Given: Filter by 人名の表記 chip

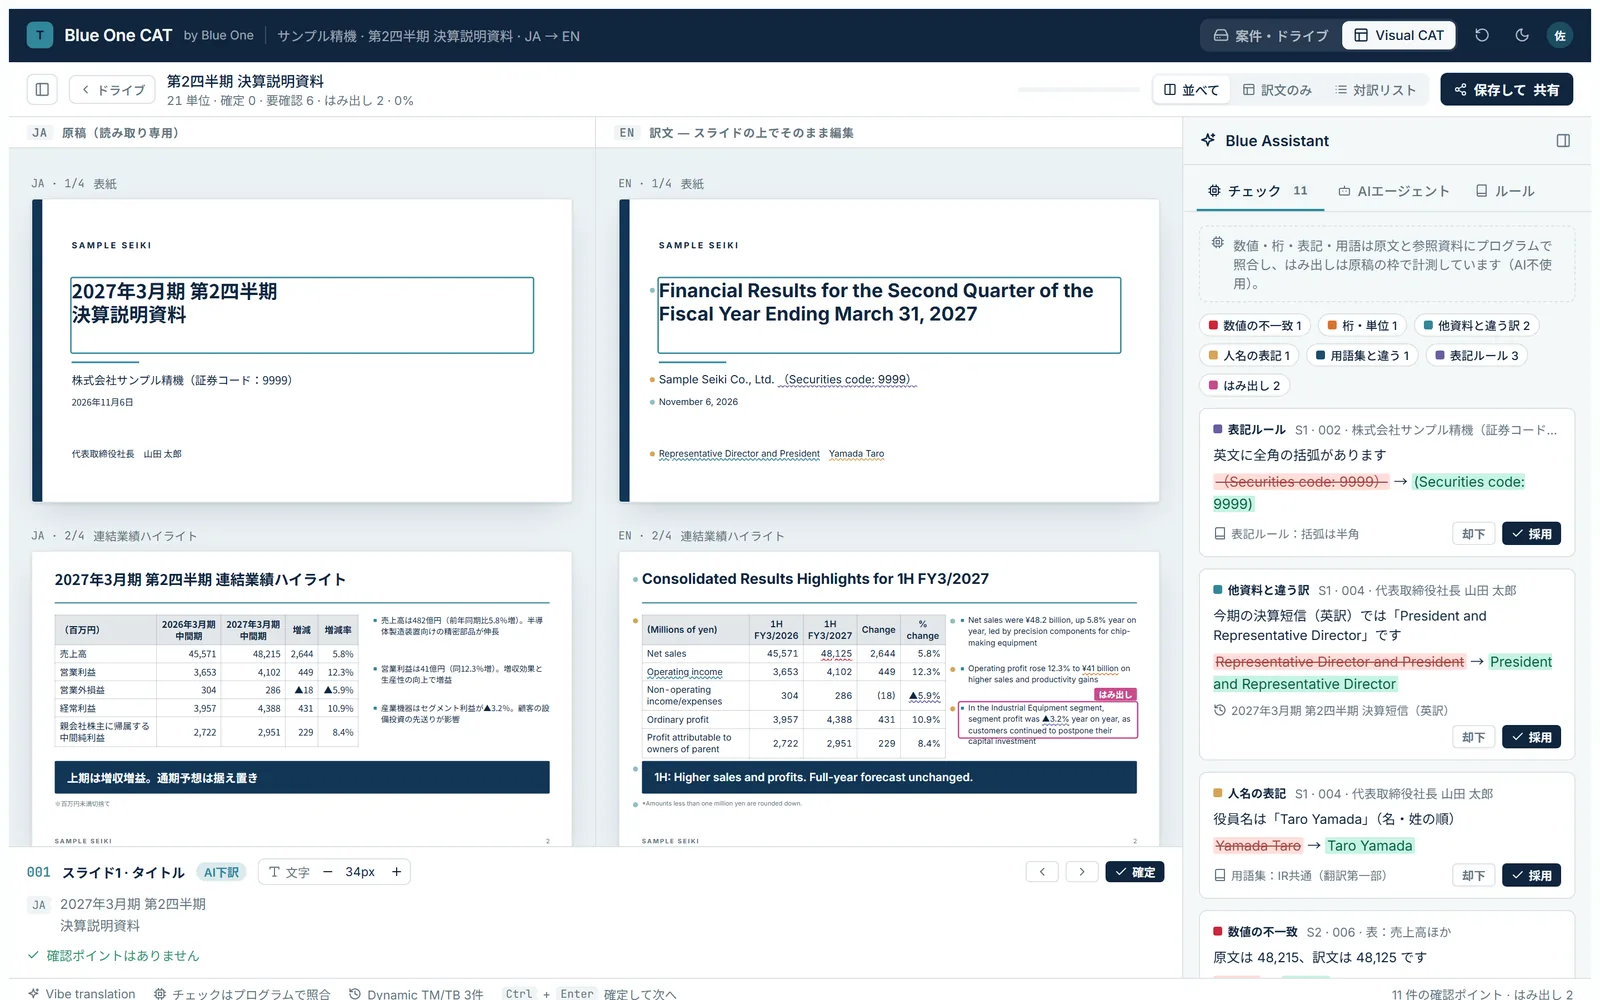Looking at the screenshot, I should [1249, 355].
